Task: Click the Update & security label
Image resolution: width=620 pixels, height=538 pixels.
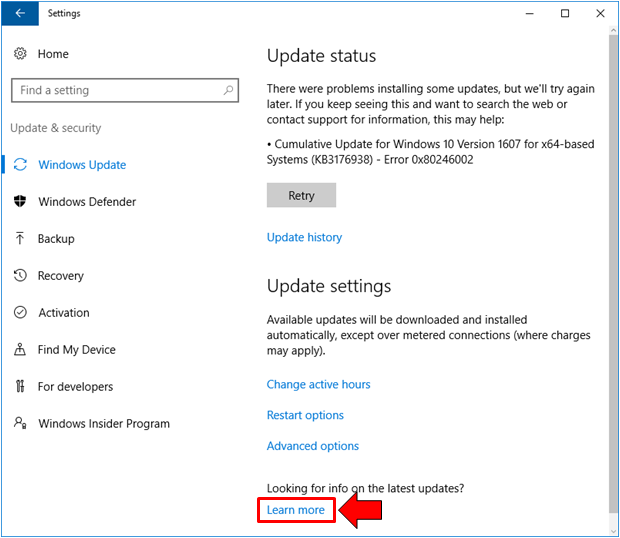Action: pos(56,128)
